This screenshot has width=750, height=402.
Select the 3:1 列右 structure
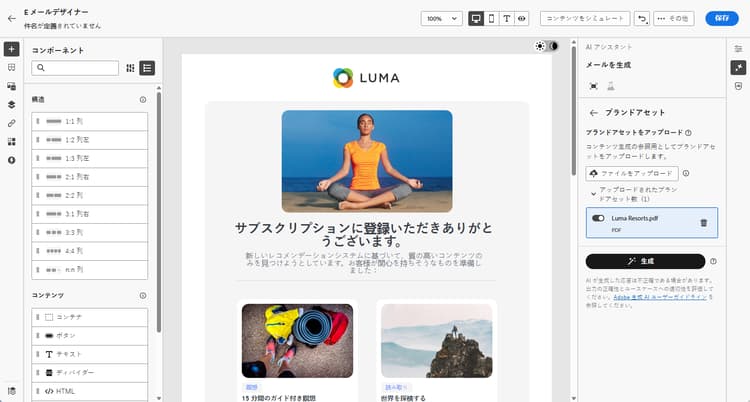(89, 214)
